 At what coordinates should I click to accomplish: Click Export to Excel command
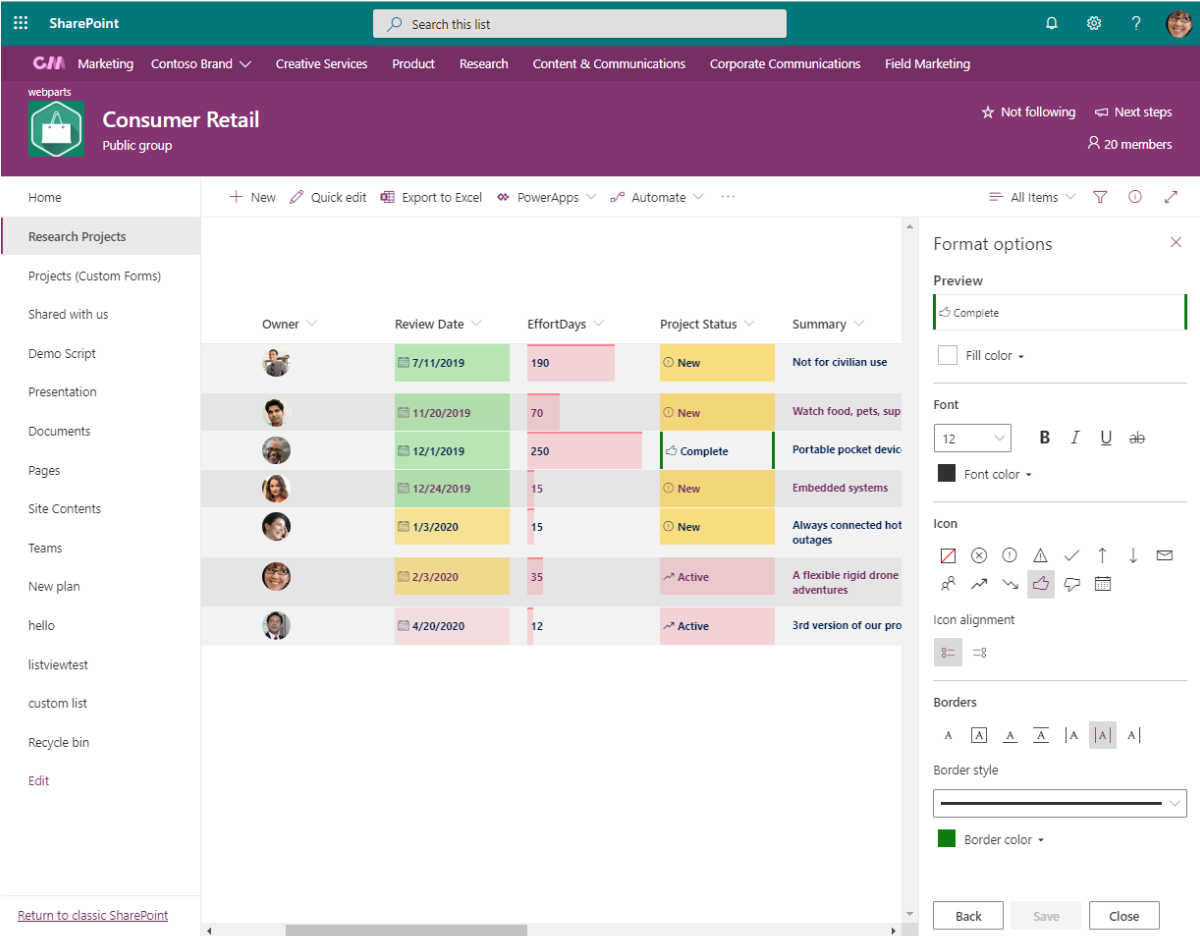click(x=431, y=197)
